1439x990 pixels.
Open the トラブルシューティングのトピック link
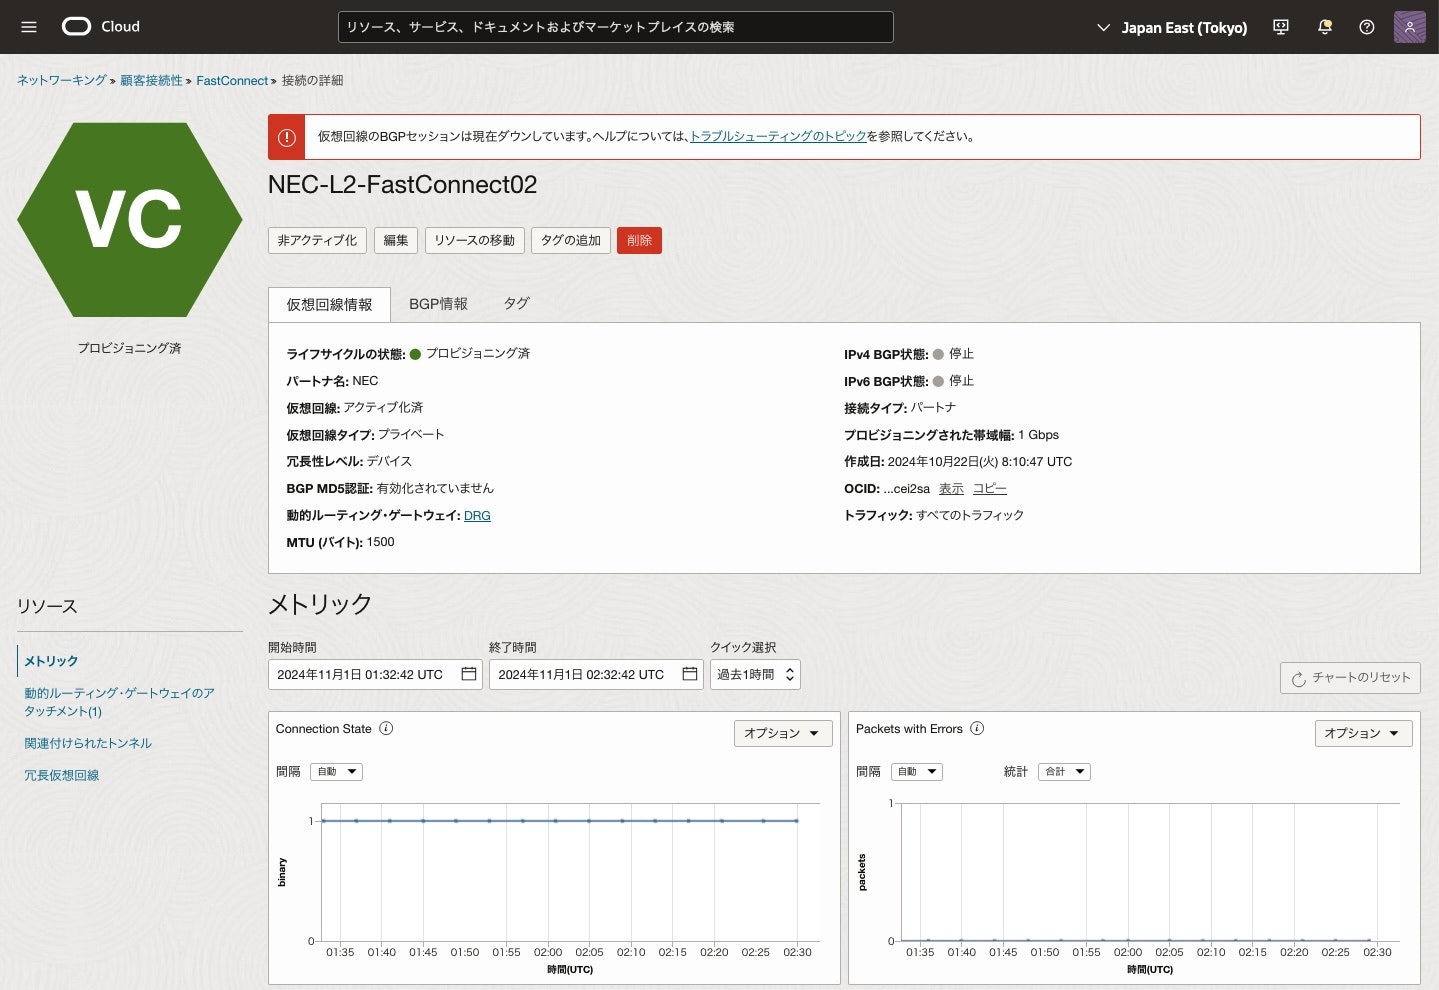779,136
